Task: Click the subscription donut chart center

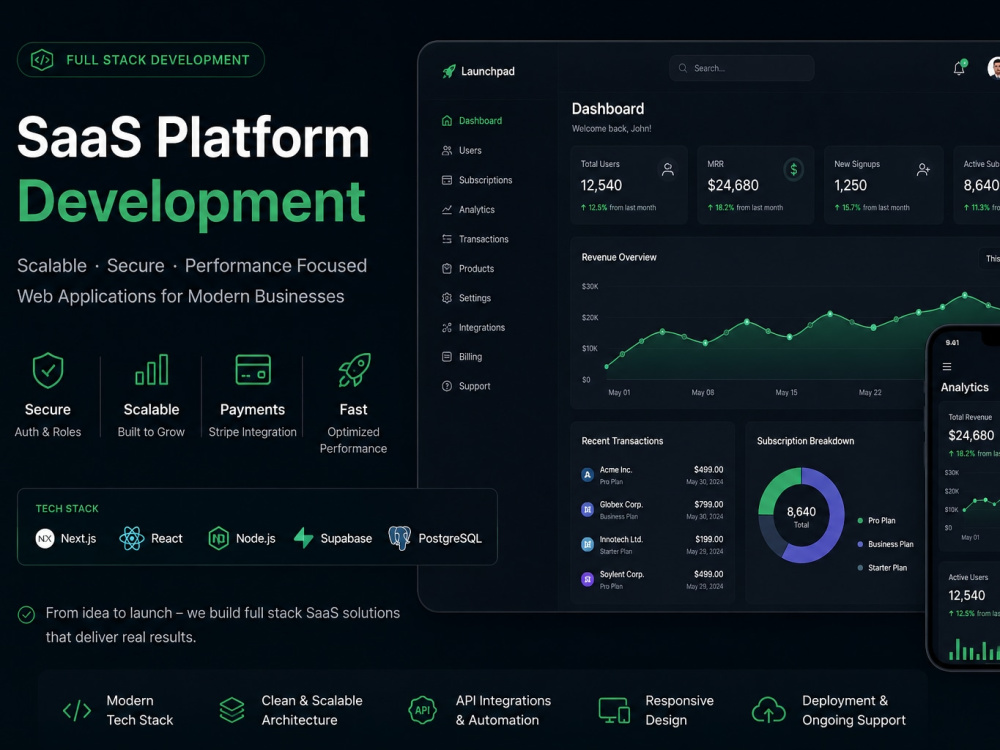Action: (801, 515)
